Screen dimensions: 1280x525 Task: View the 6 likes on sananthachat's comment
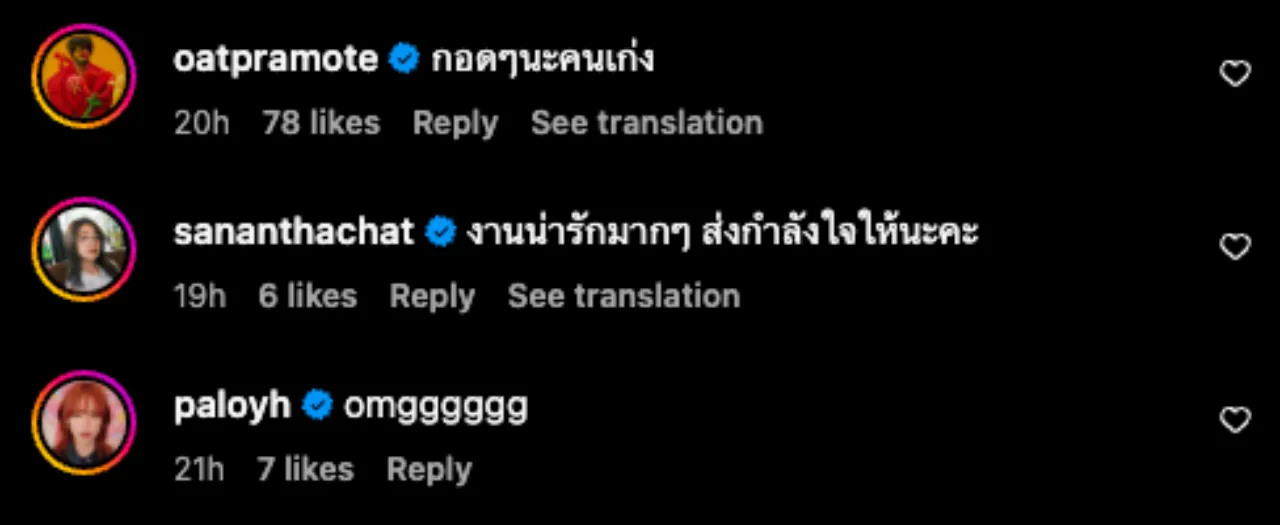click(x=307, y=296)
